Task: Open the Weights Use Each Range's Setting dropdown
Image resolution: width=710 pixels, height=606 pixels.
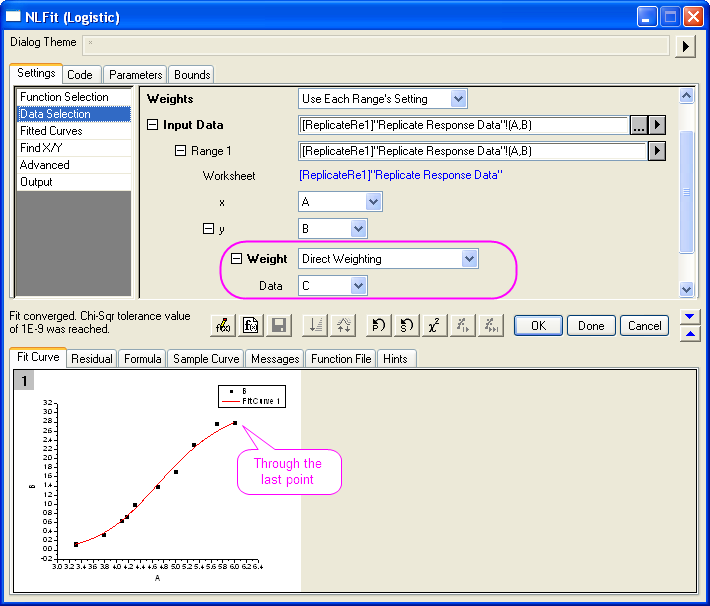Action: [x=459, y=99]
